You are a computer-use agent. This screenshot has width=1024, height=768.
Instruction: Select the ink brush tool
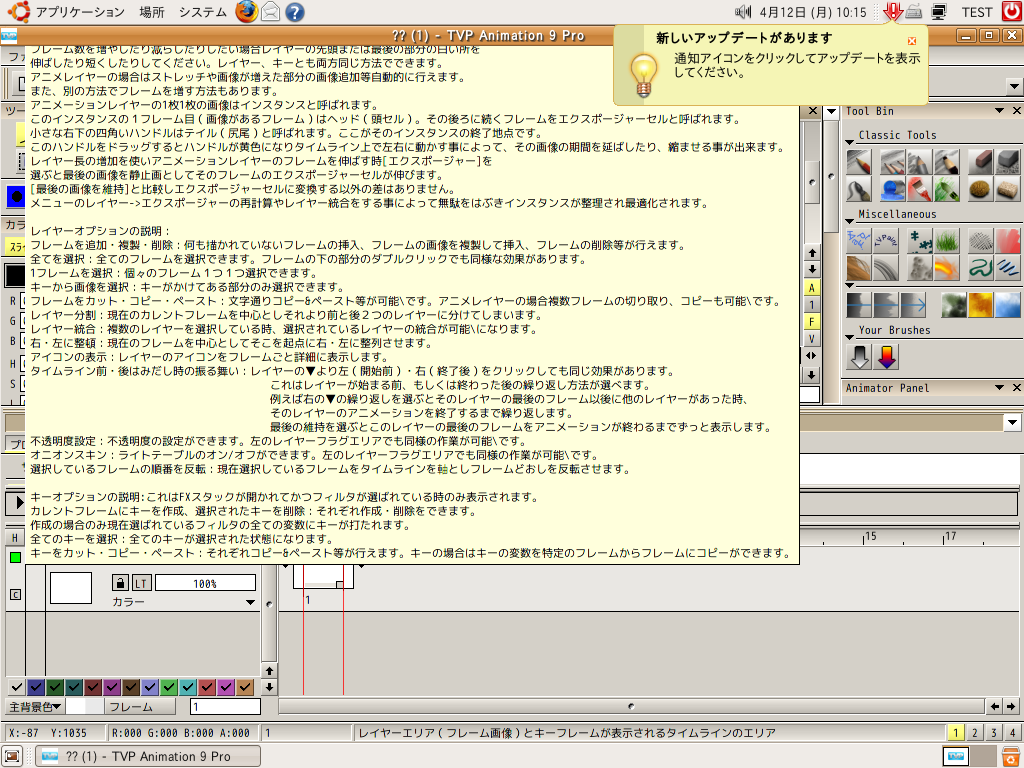click(x=859, y=189)
